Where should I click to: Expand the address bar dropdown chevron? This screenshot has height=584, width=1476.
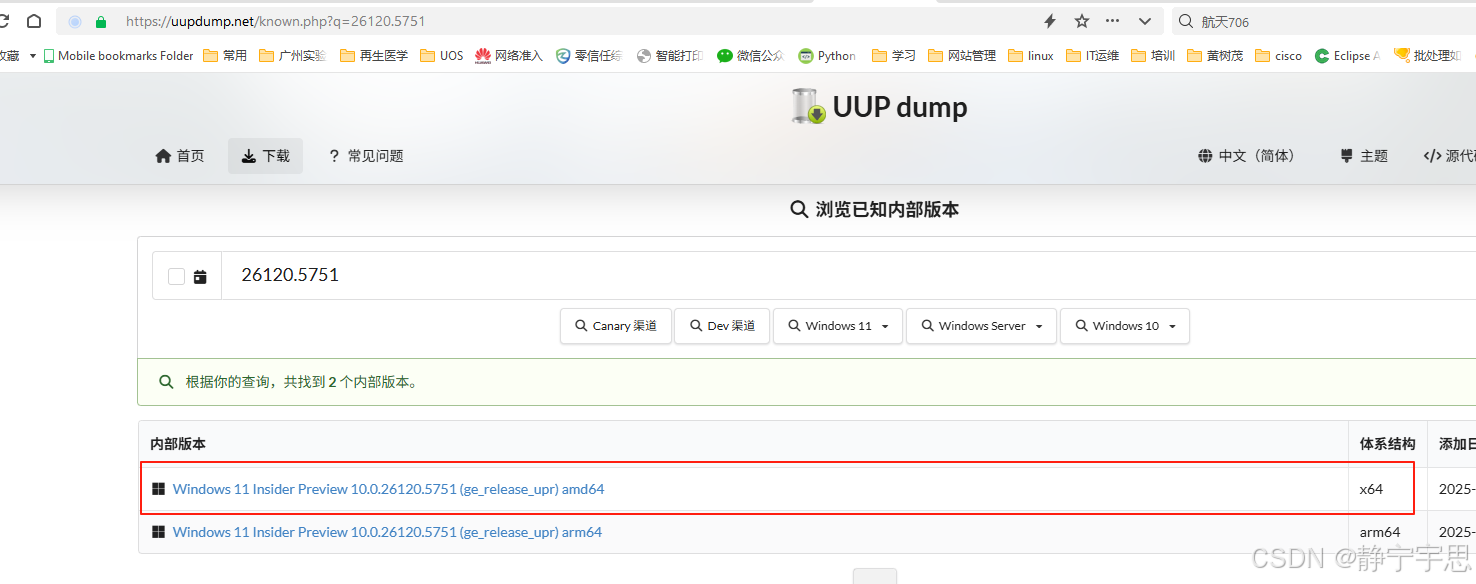click(1145, 21)
